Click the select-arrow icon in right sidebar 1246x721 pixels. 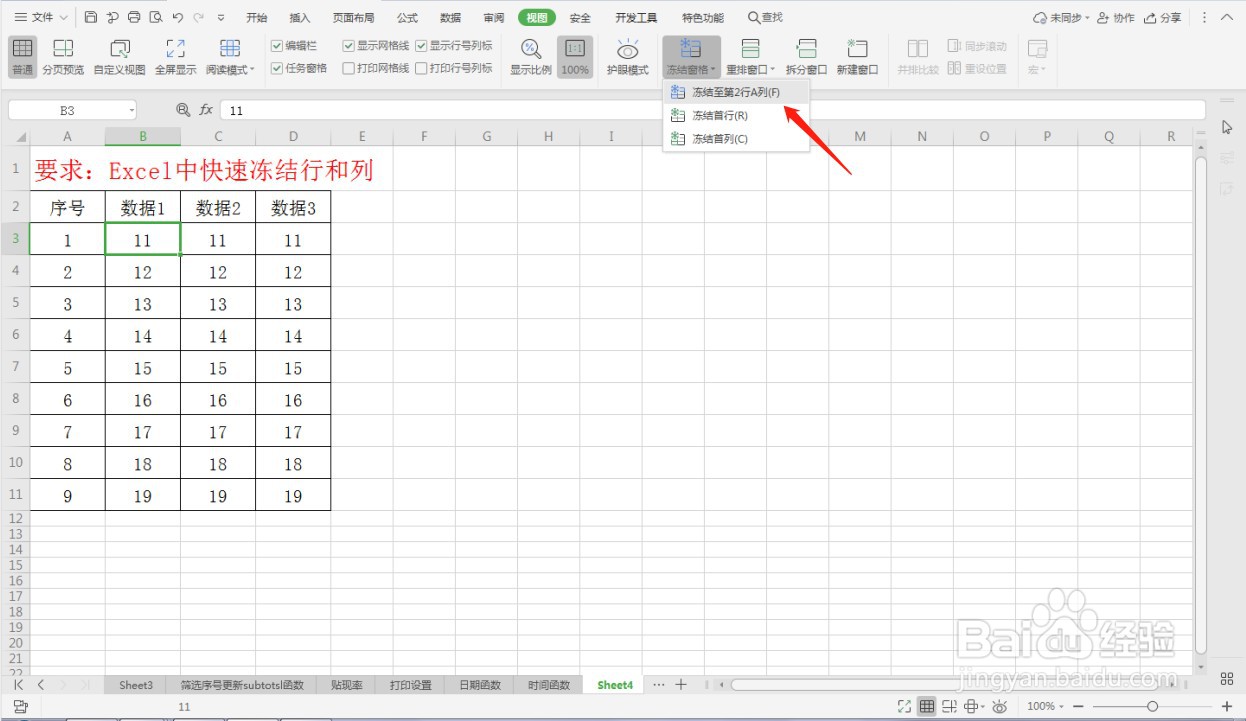pyautogui.click(x=1228, y=127)
